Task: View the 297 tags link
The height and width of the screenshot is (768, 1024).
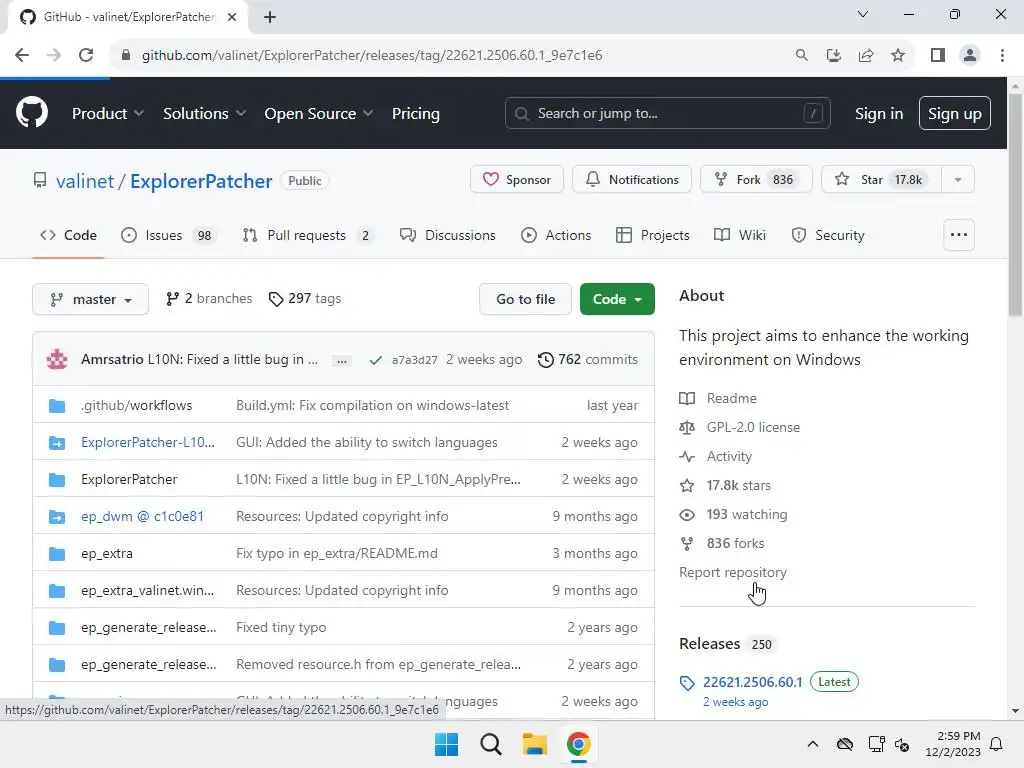Action: point(305,298)
